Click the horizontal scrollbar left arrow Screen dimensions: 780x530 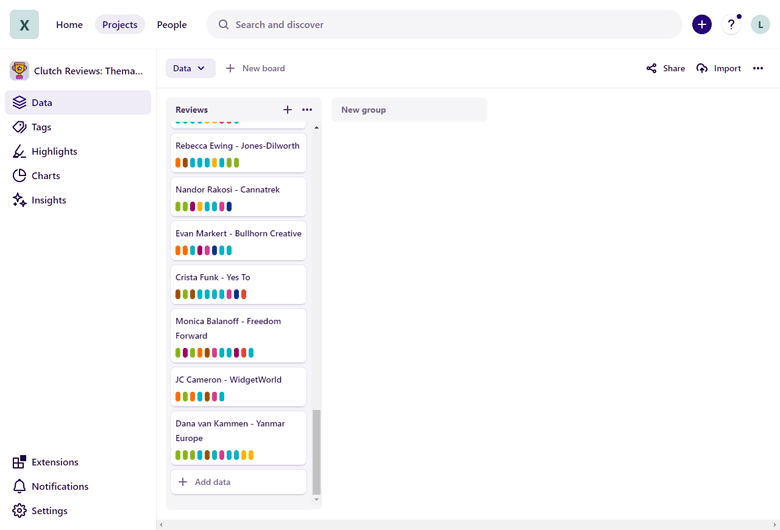[x=161, y=525]
